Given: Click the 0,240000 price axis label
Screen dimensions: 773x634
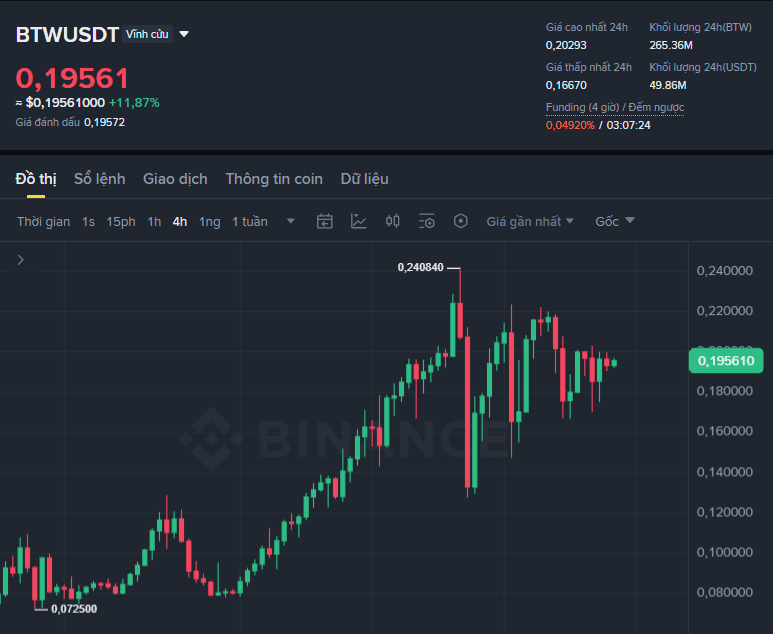Looking at the screenshot, I should 725,271.
